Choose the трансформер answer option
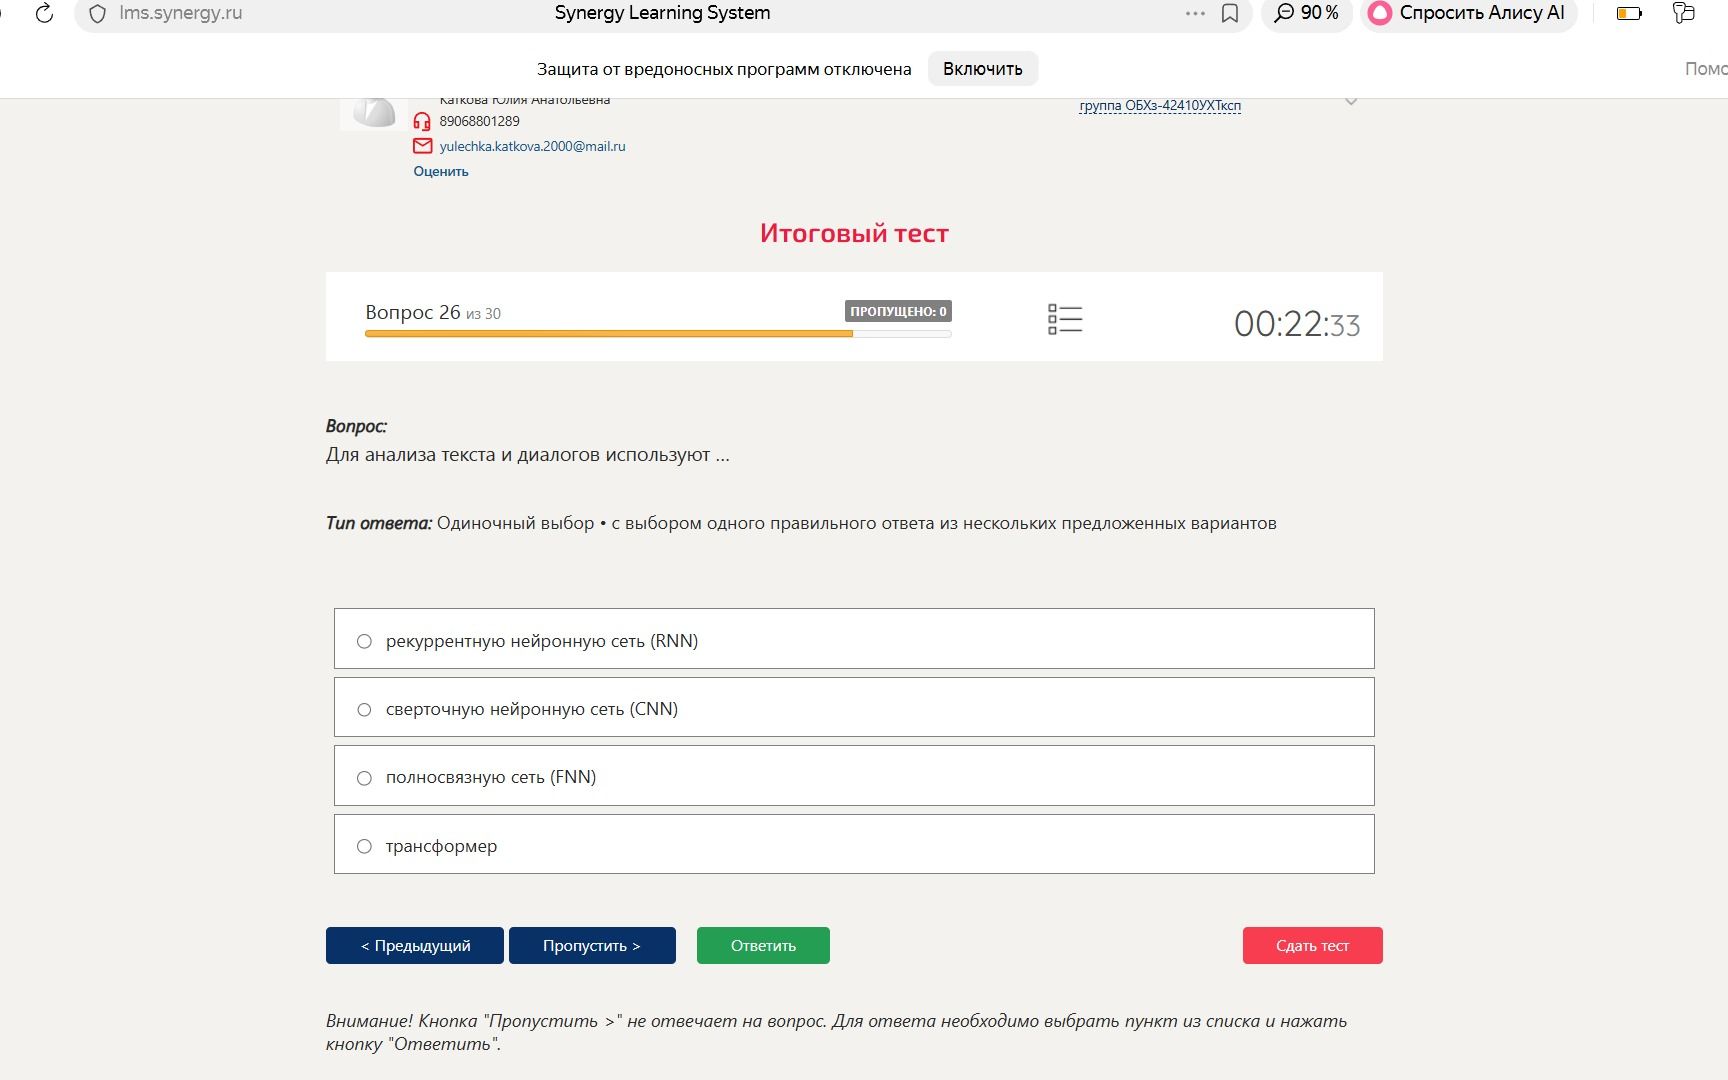The height and width of the screenshot is (1080, 1728). coord(854,844)
